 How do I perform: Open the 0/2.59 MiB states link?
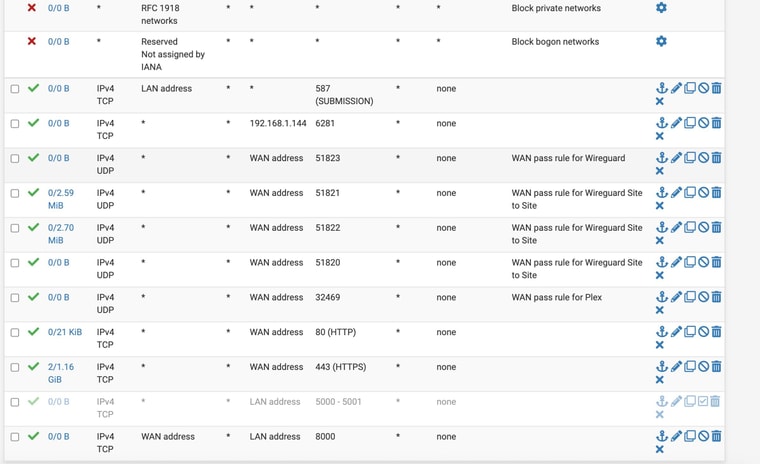(61, 199)
